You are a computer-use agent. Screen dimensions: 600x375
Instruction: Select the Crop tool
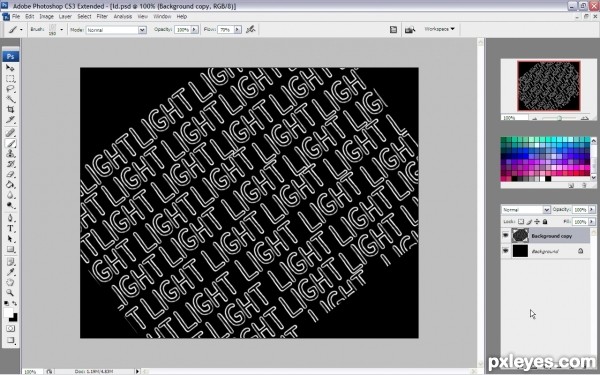coord(10,110)
